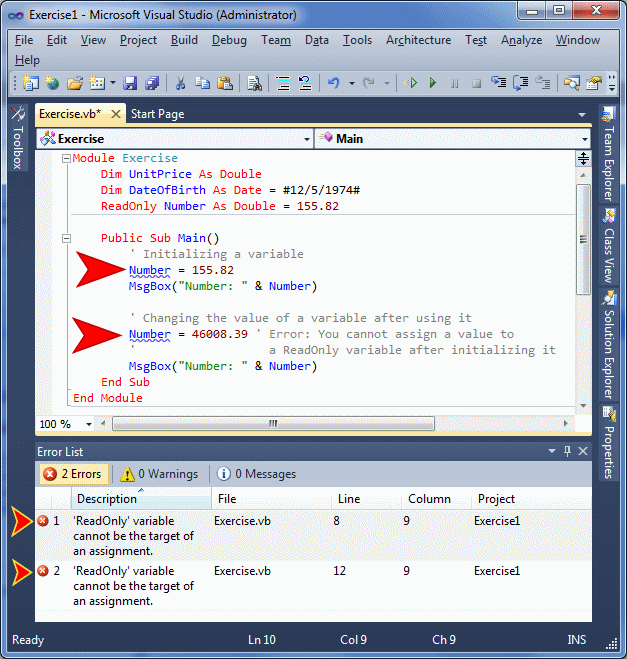Click the Start Without Debugging outlined play icon
627x659 pixels.
point(411,83)
